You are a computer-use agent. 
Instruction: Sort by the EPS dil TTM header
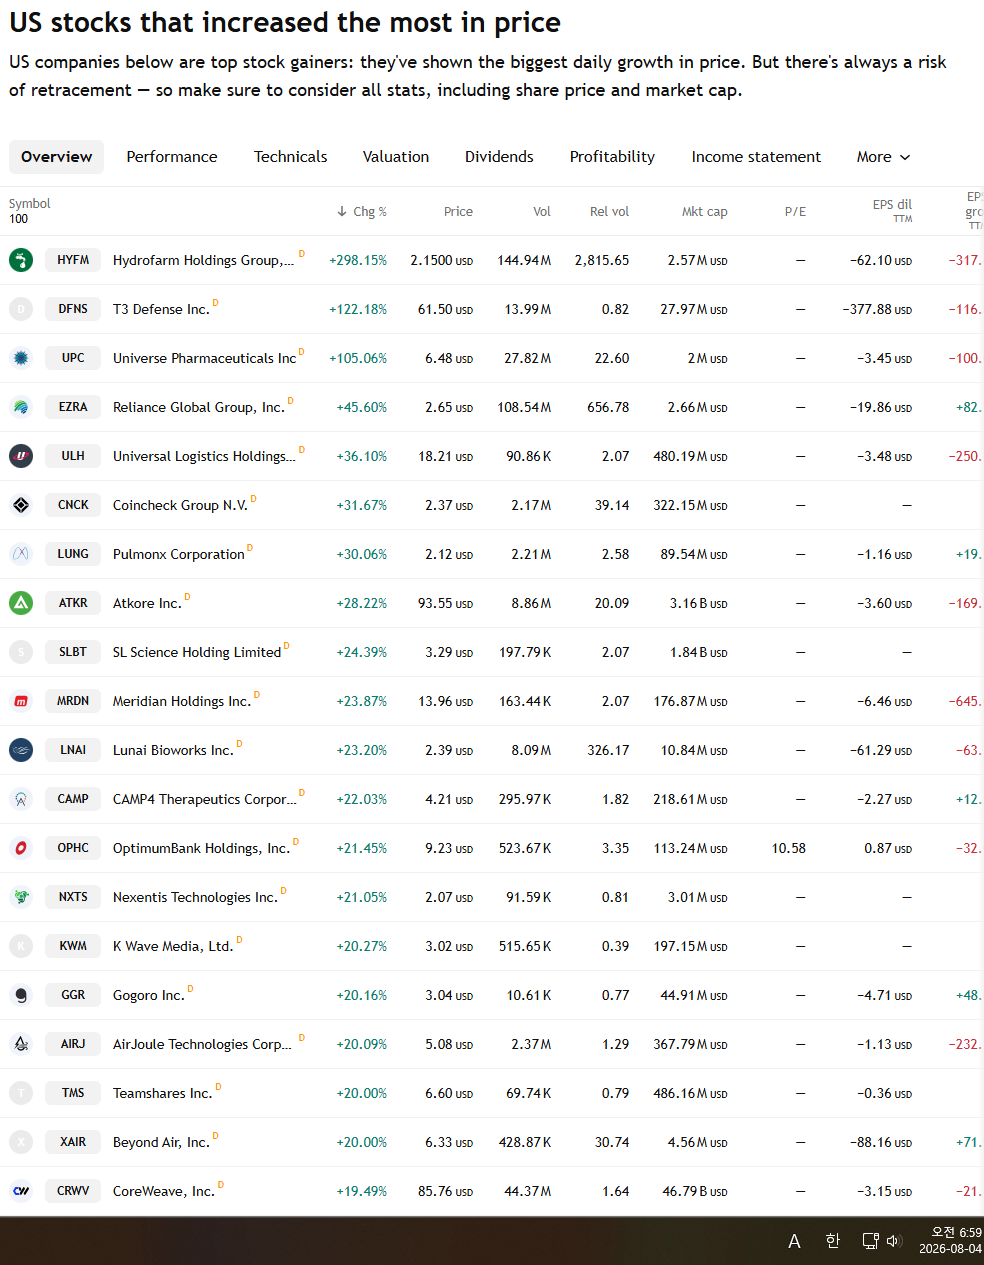pyautogui.click(x=892, y=210)
